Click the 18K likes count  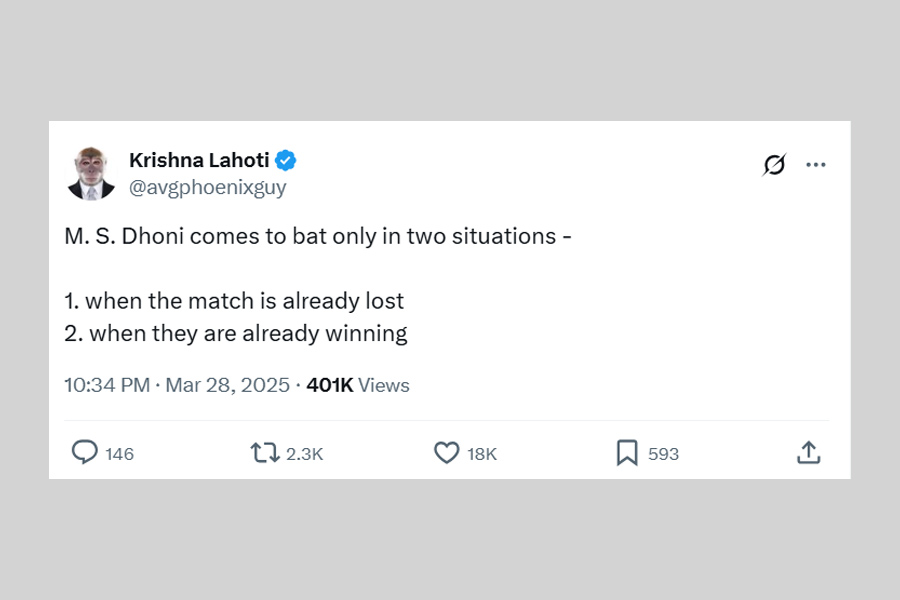point(482,454)
